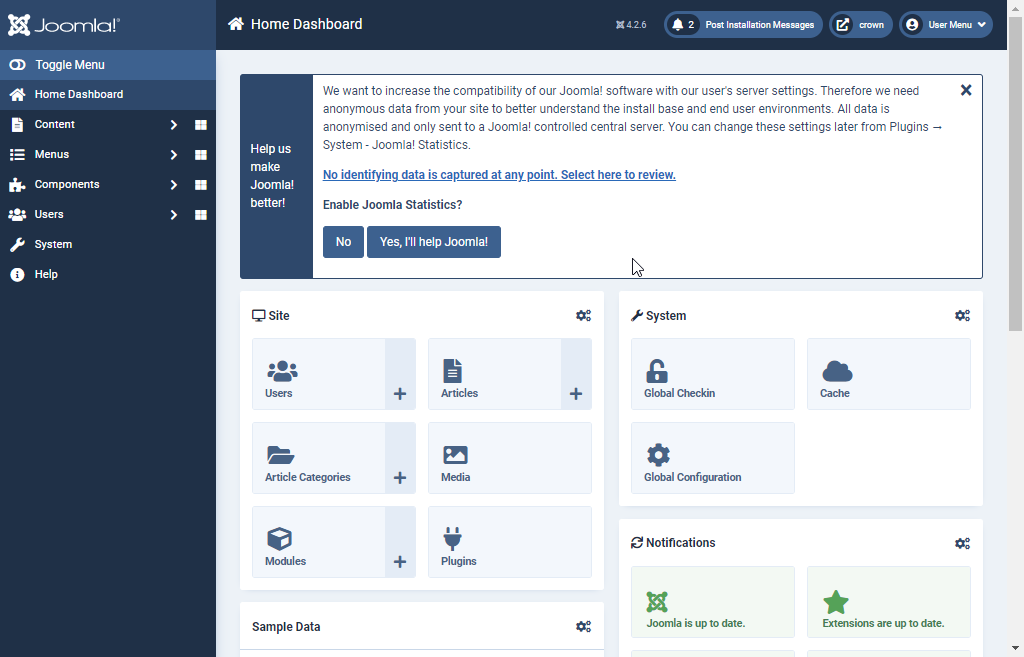The image size is (1024, 657).
Task: Open Sample Data module settings gear
Action: 583,627
